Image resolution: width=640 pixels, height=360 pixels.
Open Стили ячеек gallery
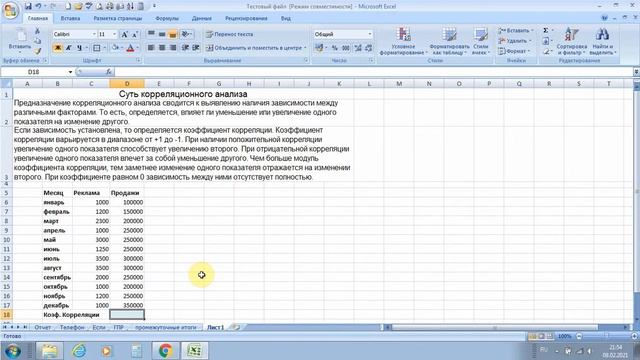pos(481,41)
